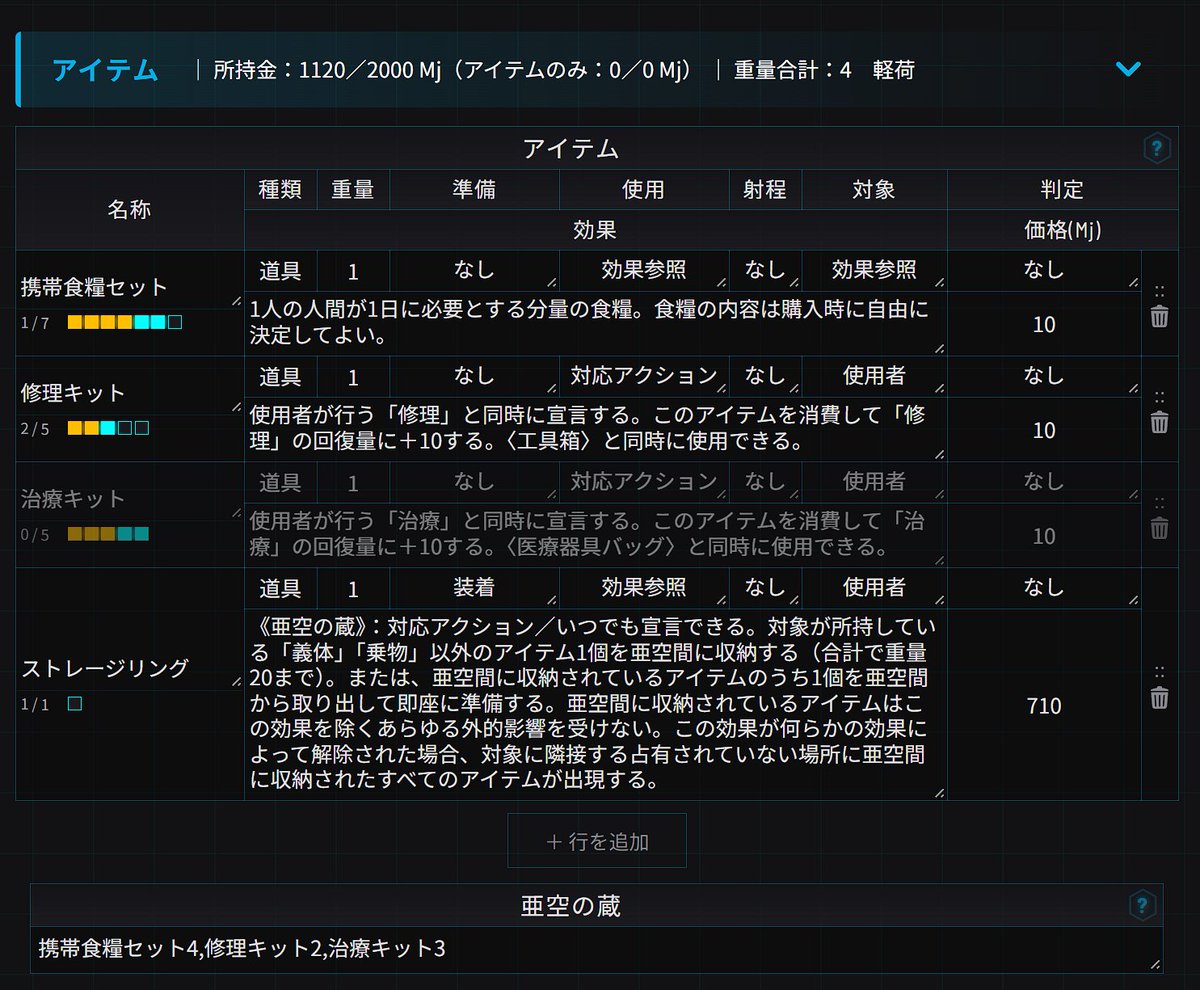This screenshot has width=1200, height=990.
Task: Edit the 携帯食糧セット name field
Action: pos(130,288)
